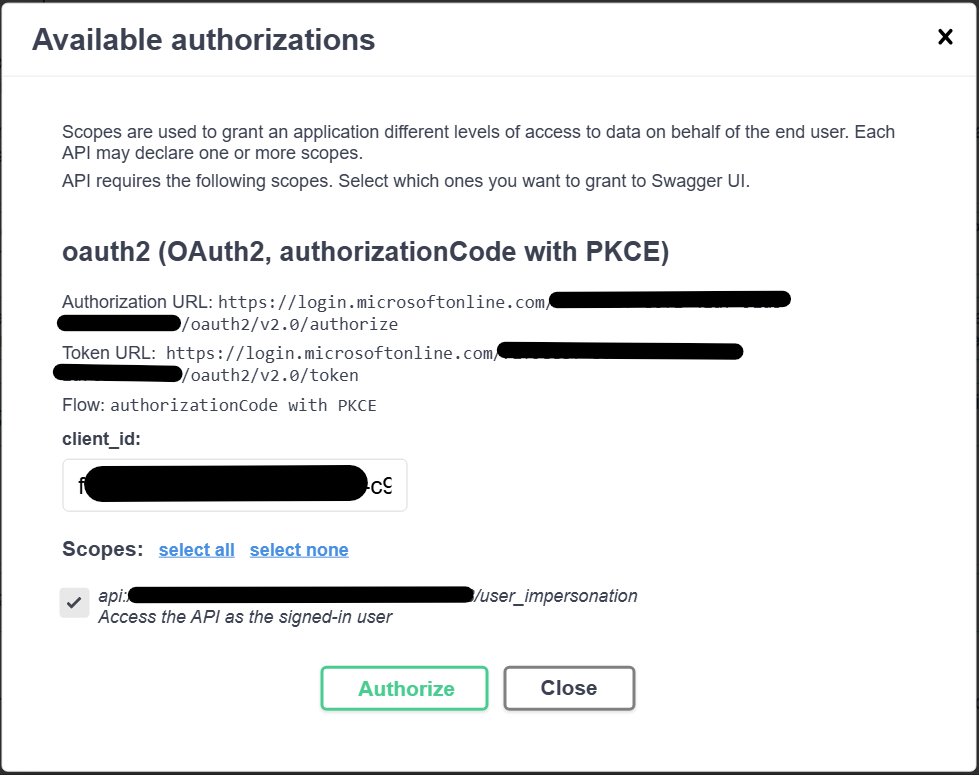Click 'Access the API as the signed-in user'
This screenshot has height=775, width=979.
click(x=245, y=617)
